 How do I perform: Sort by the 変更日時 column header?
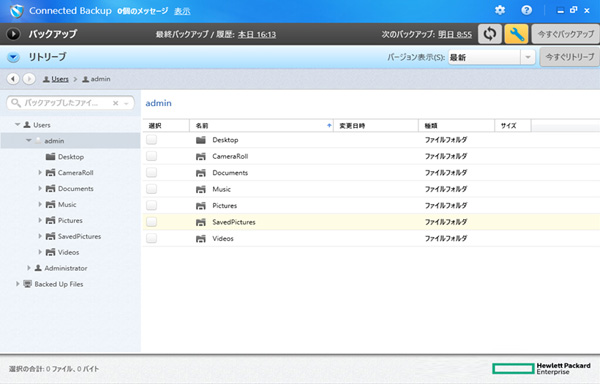[x=376, y=125]
